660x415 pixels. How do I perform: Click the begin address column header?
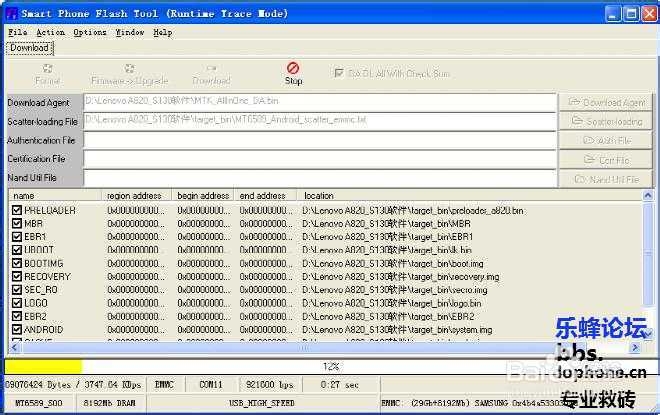203,196
